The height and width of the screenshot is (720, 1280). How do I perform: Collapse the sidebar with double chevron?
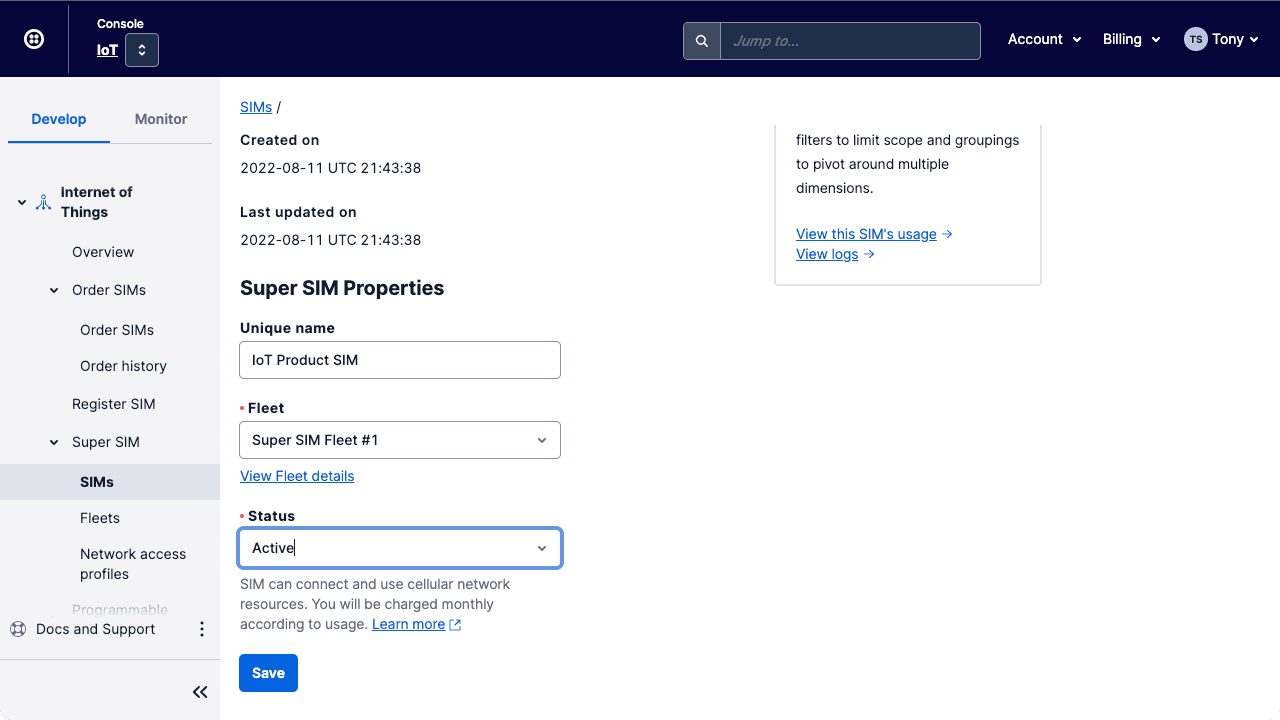pos(200,692)
